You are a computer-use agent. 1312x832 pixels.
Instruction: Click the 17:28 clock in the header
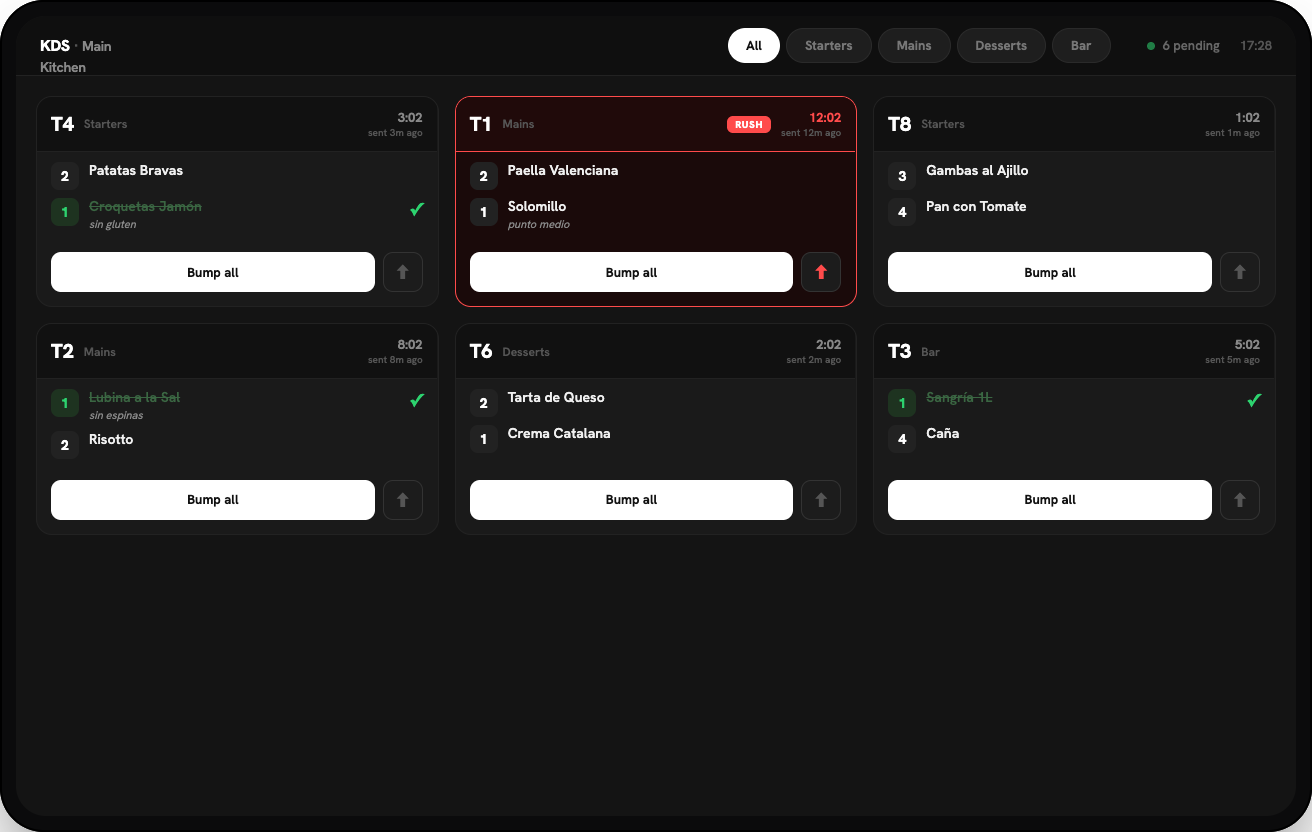[1256, 46]
